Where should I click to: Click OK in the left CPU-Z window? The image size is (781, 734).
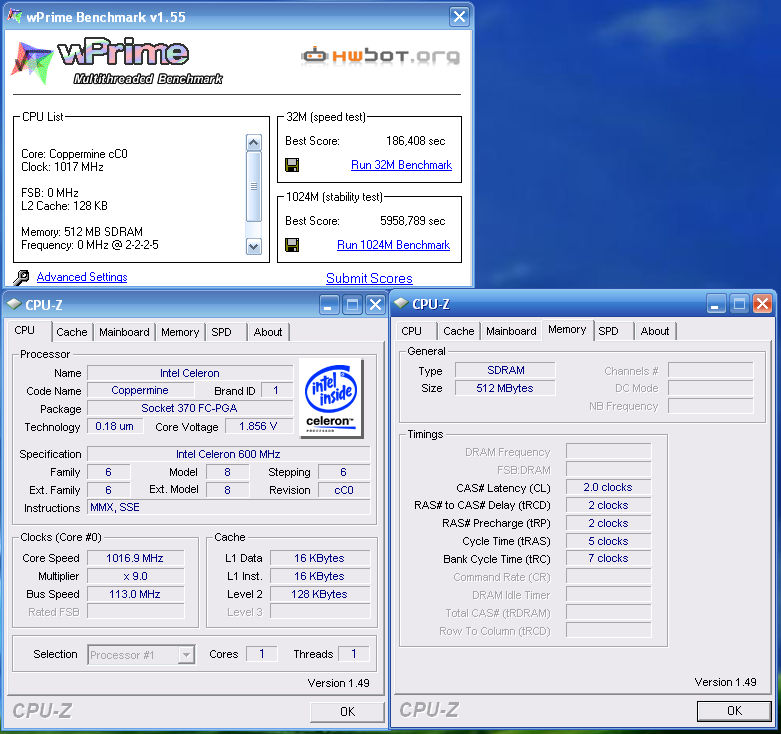point(347,712)
